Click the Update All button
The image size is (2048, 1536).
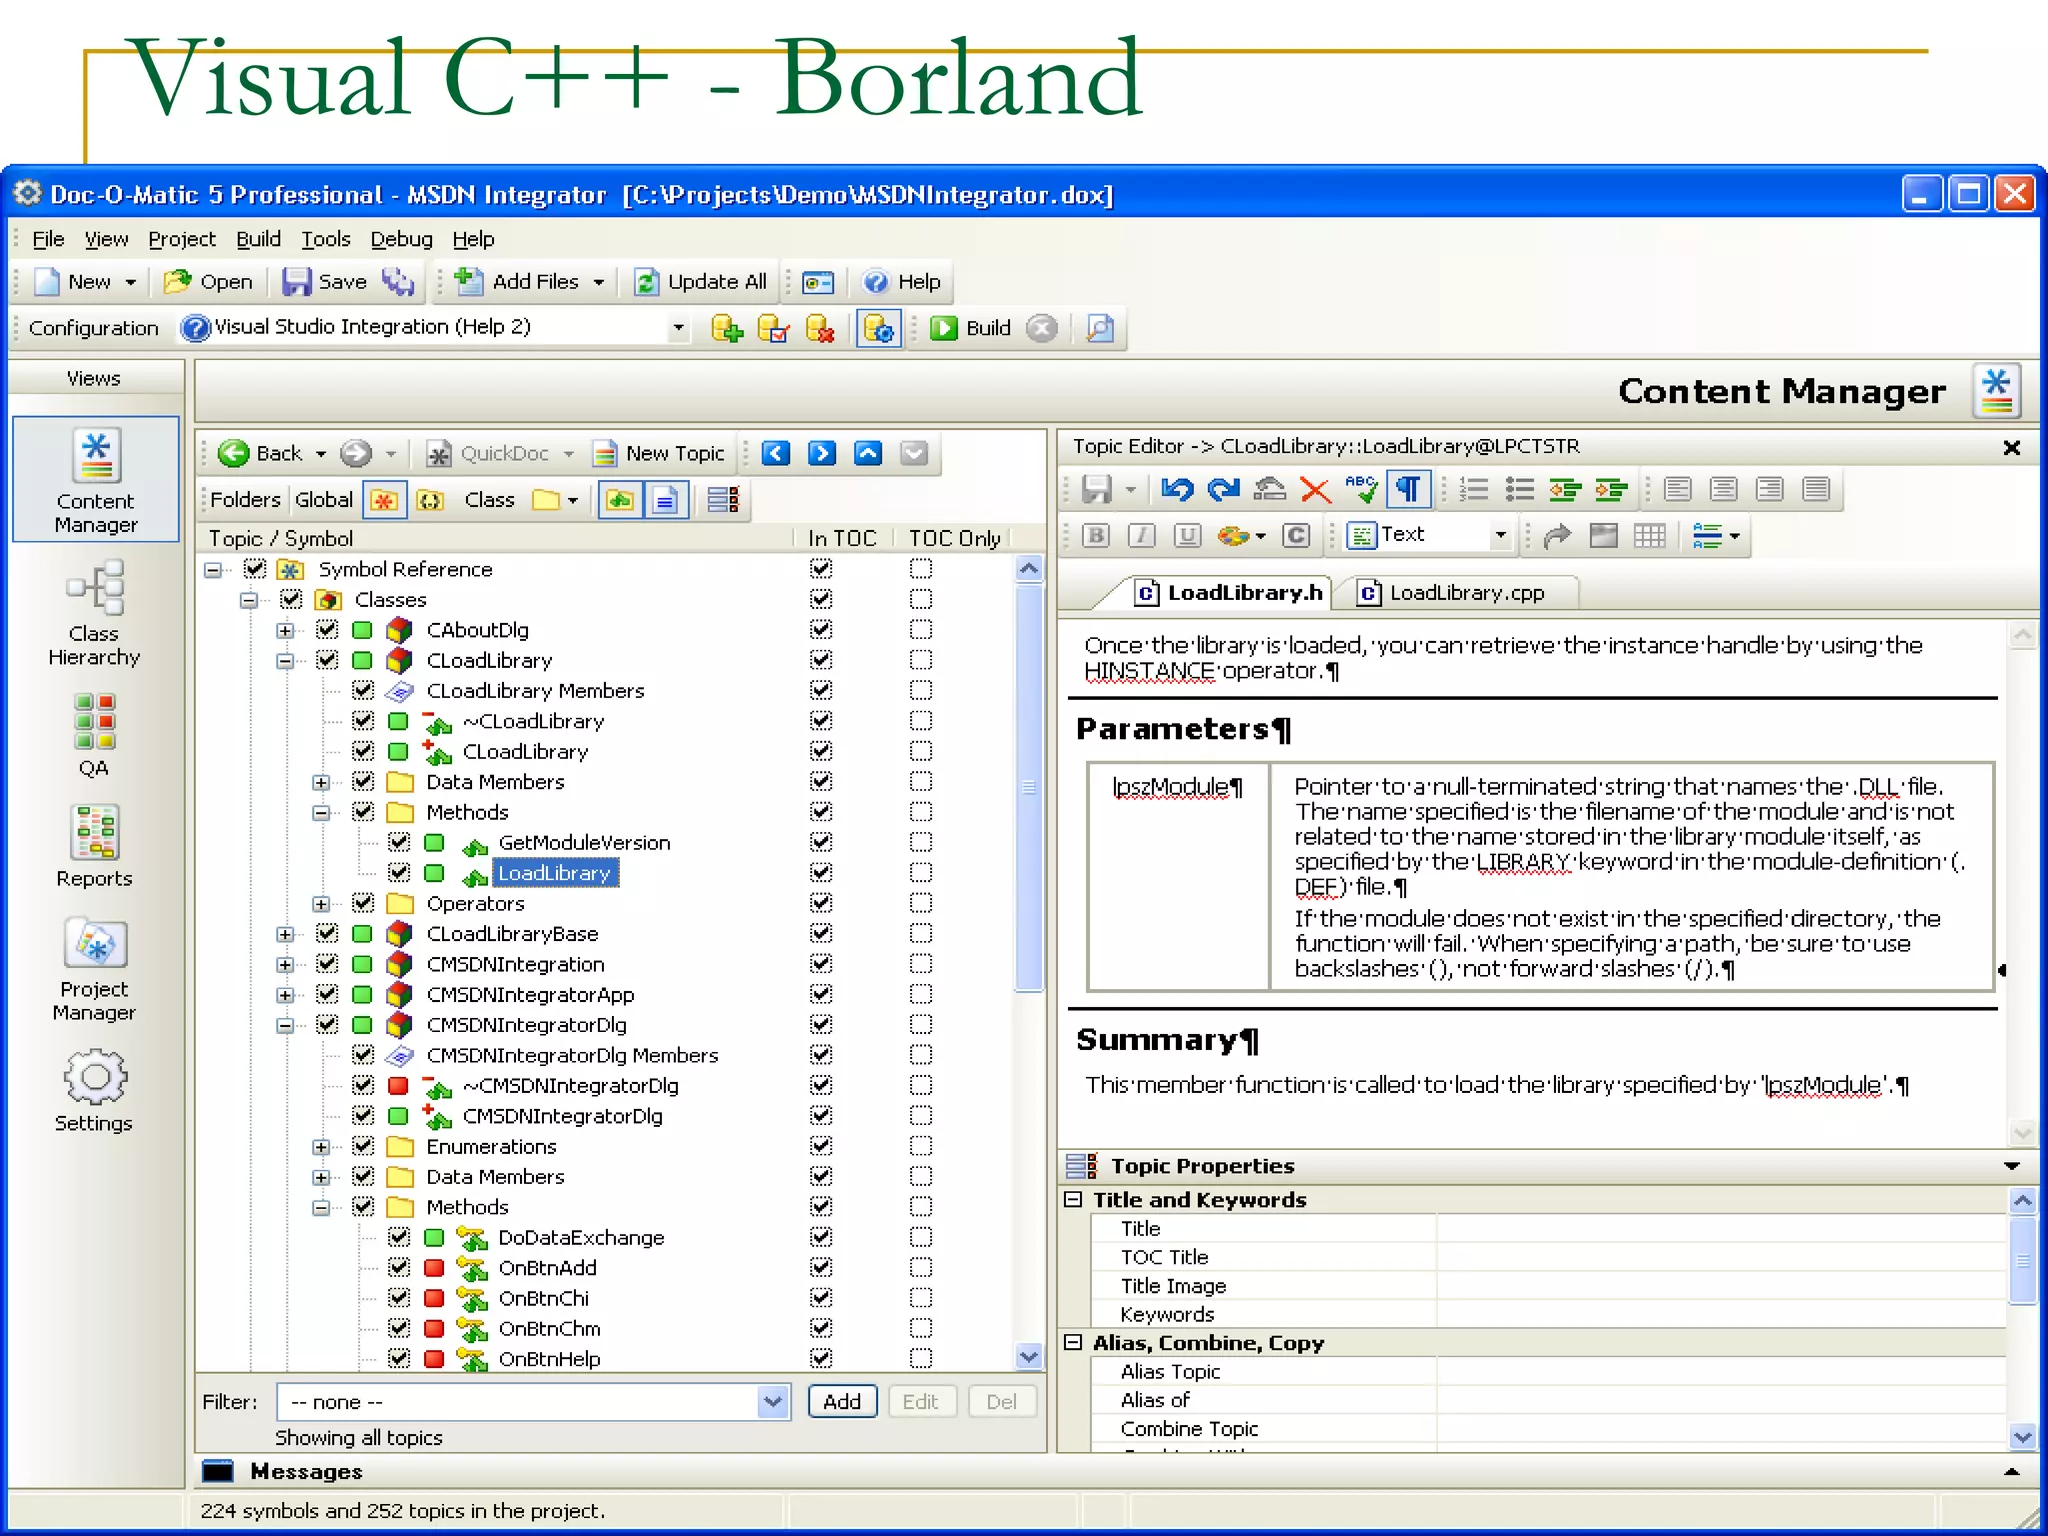[x=701, y=282]
